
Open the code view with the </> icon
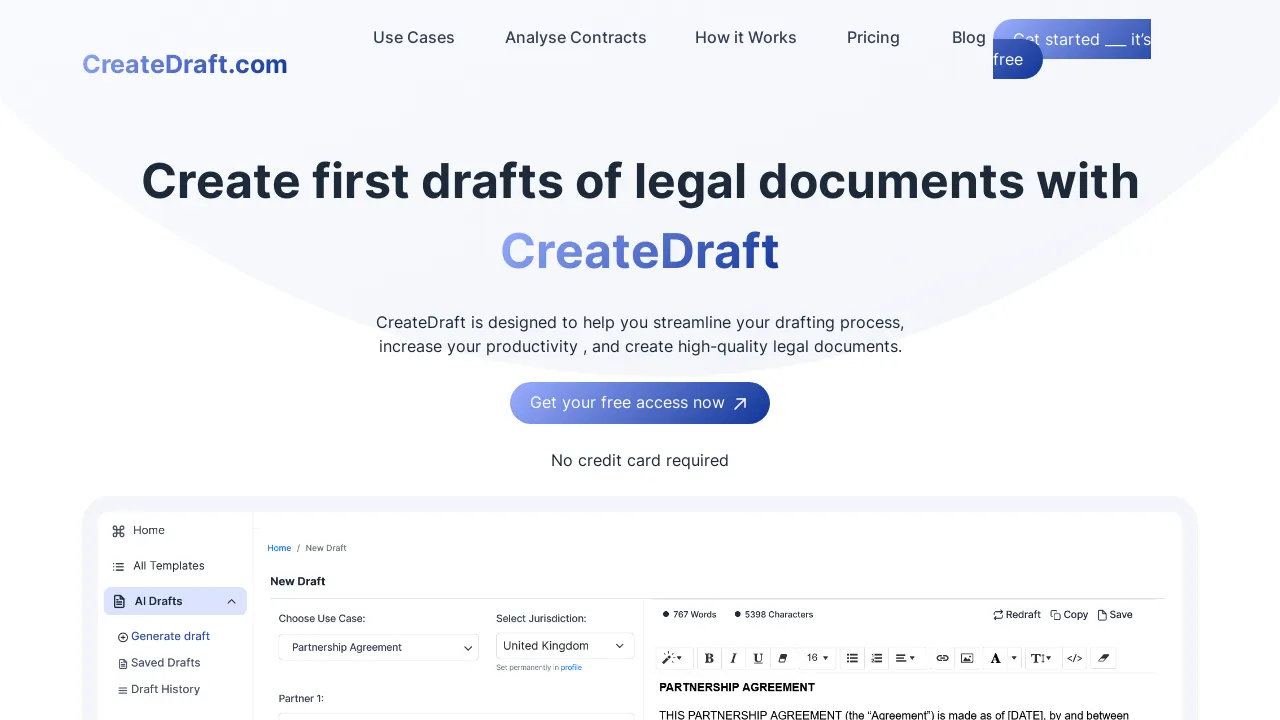click(1075, 658)
